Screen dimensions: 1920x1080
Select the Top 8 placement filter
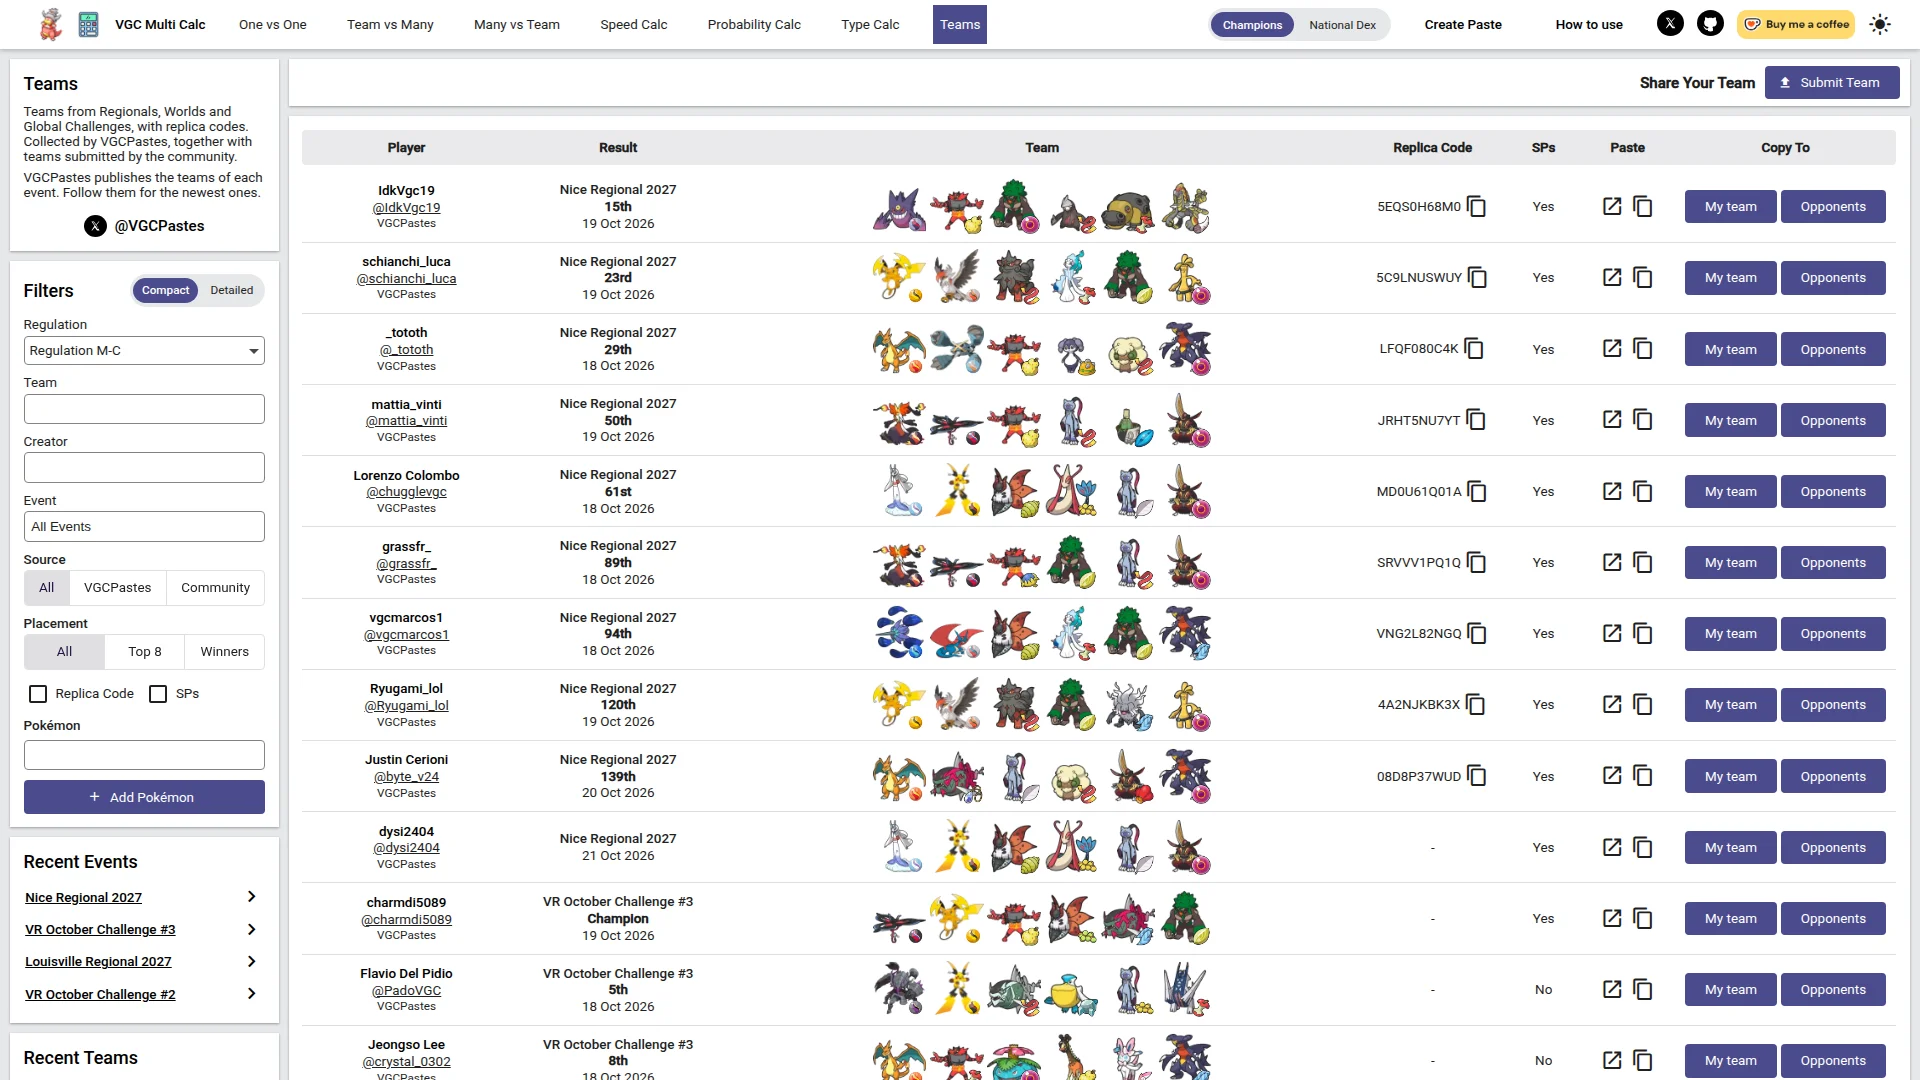(x=144, y=652)
